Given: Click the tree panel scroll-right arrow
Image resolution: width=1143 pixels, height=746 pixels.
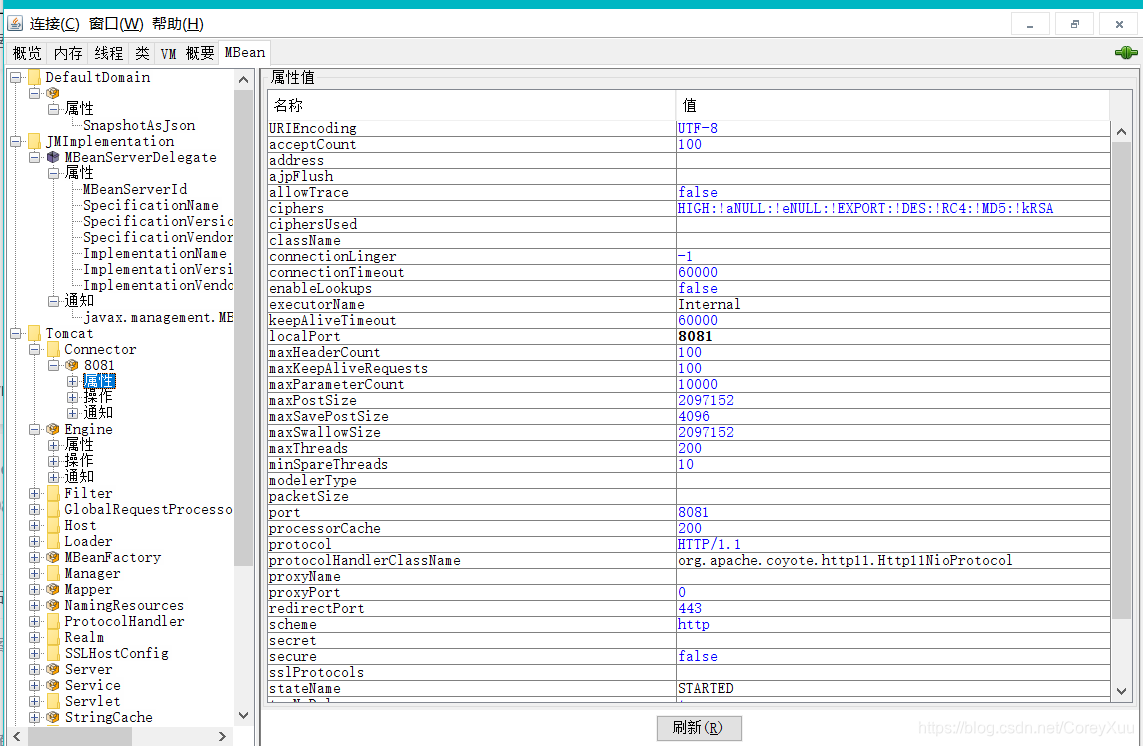Looking at the screenshot, I should tap(222, 737).
